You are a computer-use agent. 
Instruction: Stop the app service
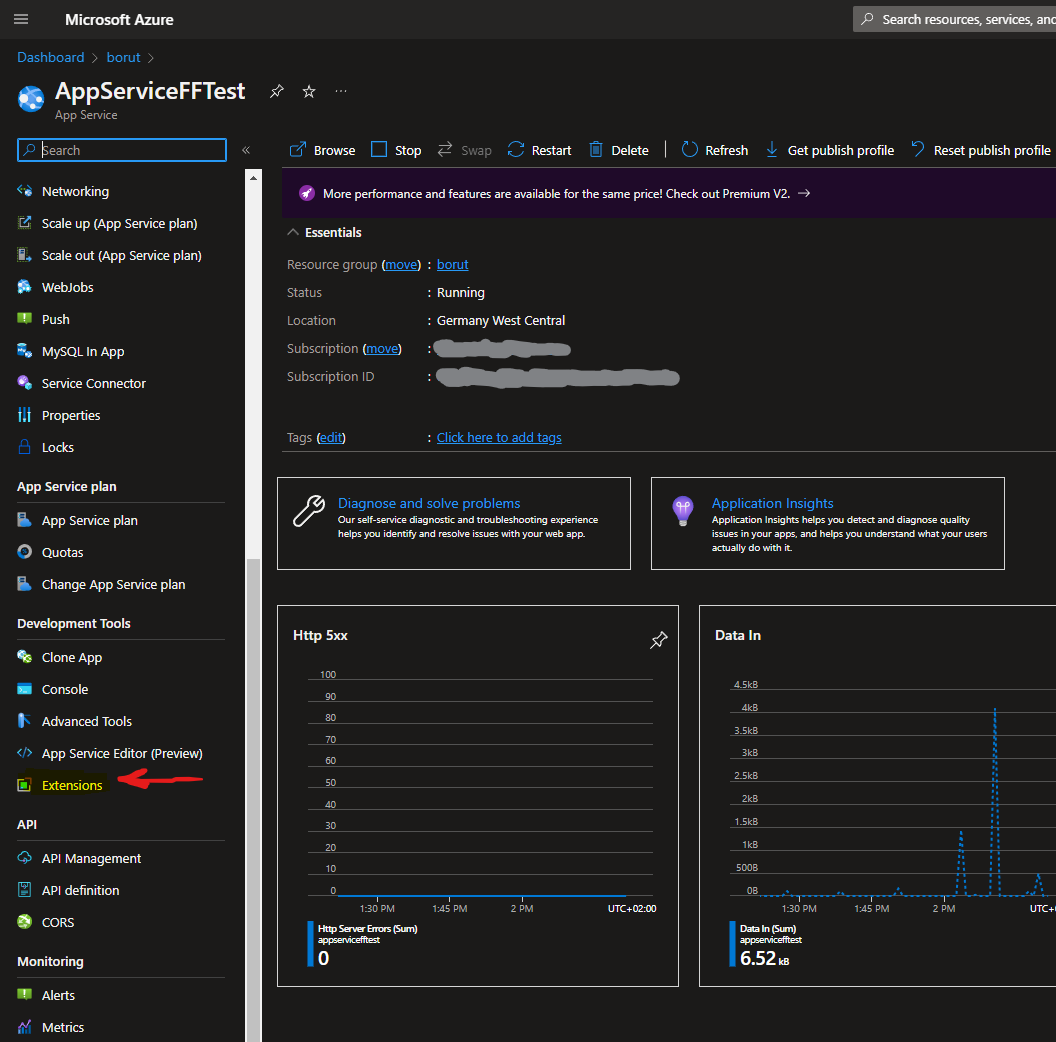(x=396, y=150)
